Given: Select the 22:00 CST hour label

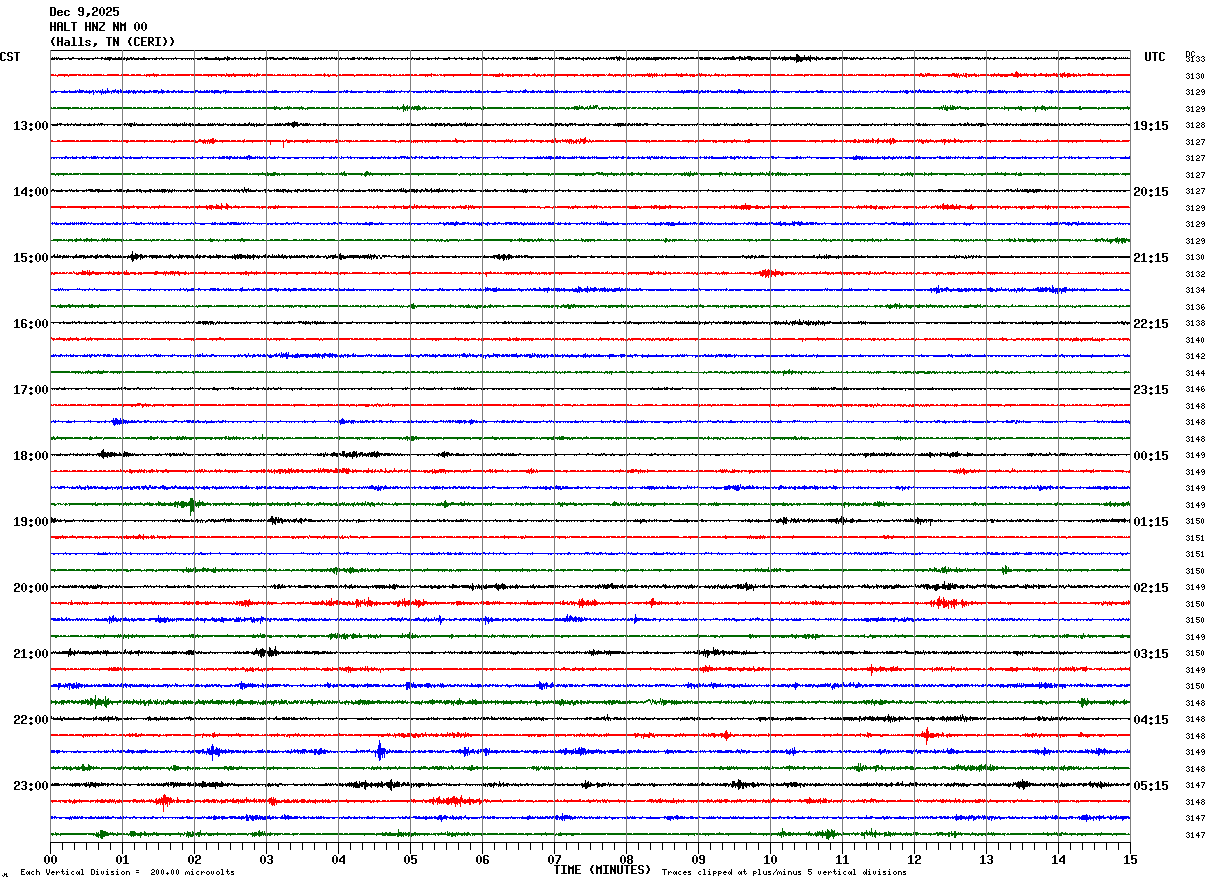Looking at the screenshot, I should (30, 720).
